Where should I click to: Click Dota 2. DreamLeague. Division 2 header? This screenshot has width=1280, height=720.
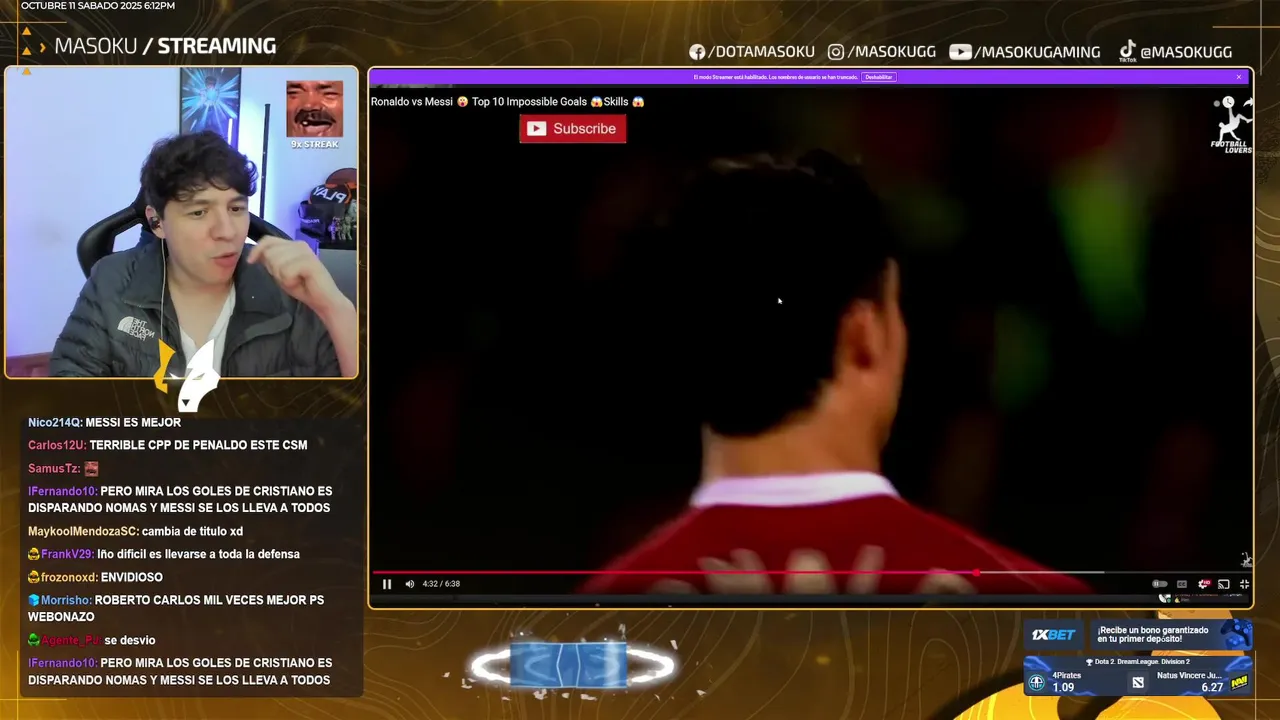pos(1138,662)
